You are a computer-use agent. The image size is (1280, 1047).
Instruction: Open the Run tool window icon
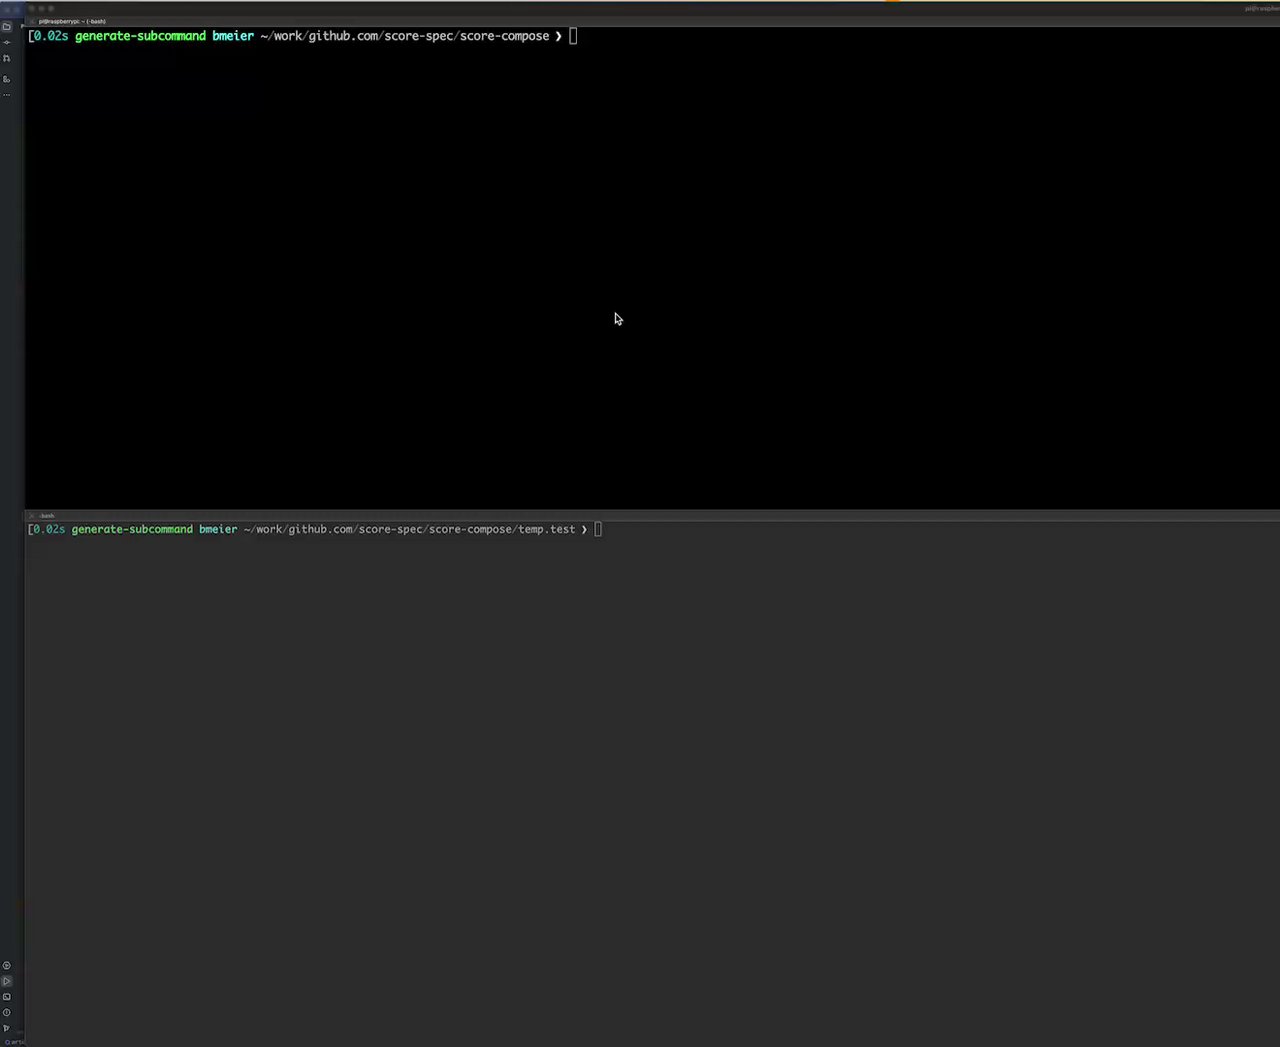[x=7, y=982]
